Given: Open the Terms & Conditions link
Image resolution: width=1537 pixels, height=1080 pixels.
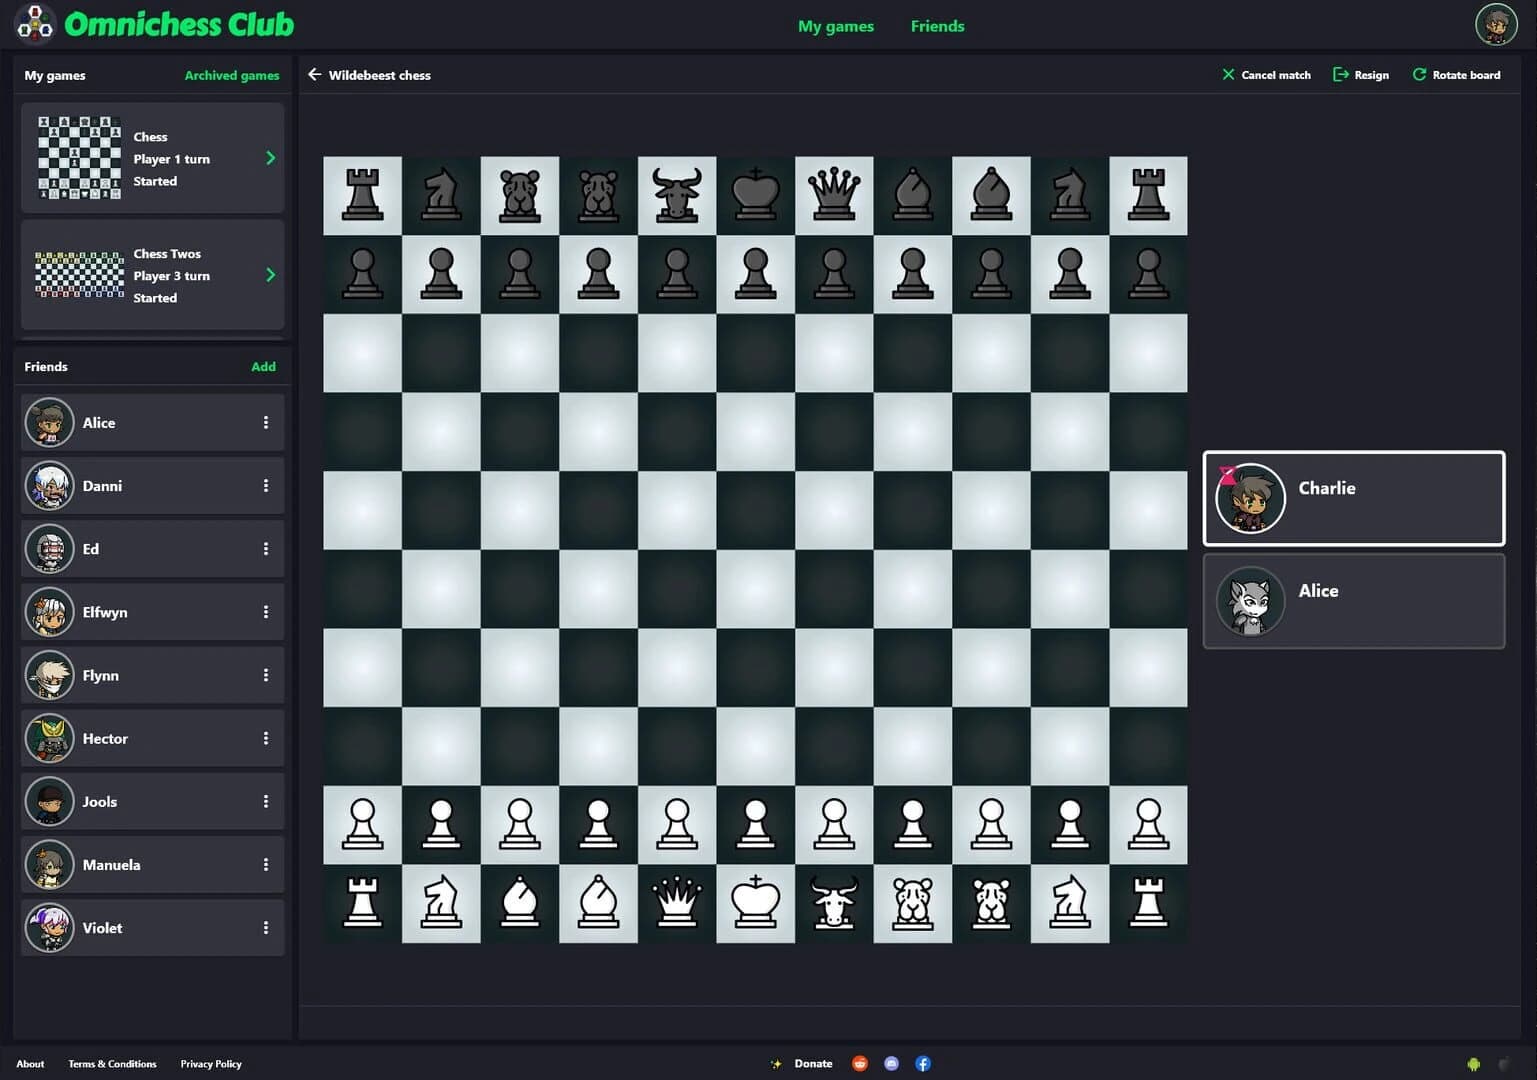Looking at the screenshot, I should click(112, 1064).
